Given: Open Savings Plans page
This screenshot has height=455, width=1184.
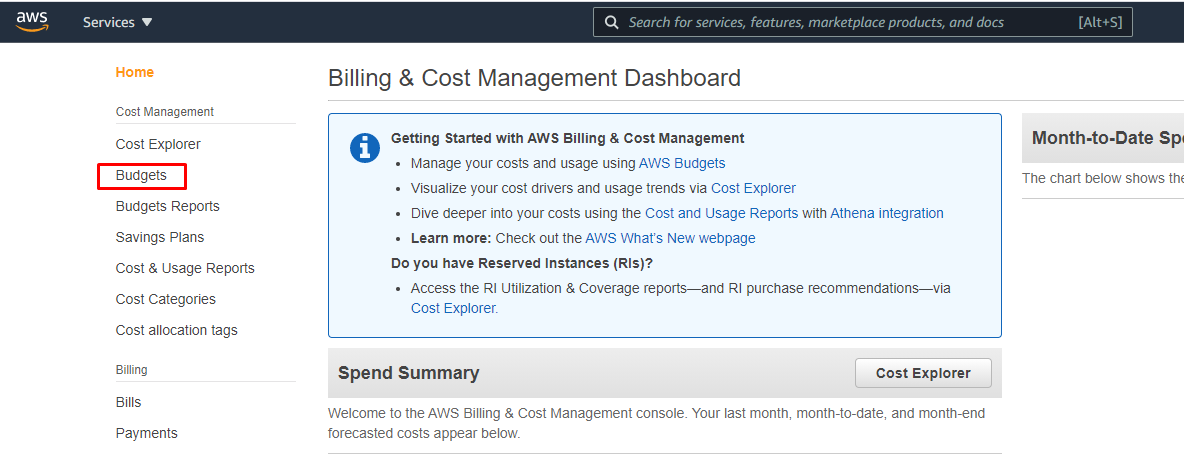Looking at the screenshot, I should tap(160, 237).
